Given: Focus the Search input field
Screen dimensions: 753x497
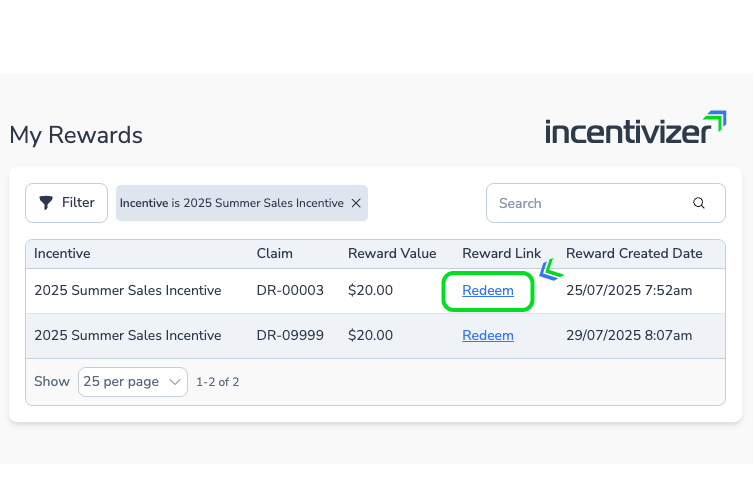Looking at the screenshot, I should [x=590, y=203].
